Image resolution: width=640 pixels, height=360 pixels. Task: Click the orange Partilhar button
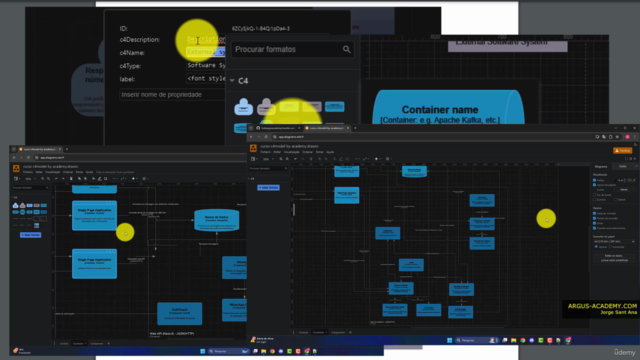(x=622, y=151)
